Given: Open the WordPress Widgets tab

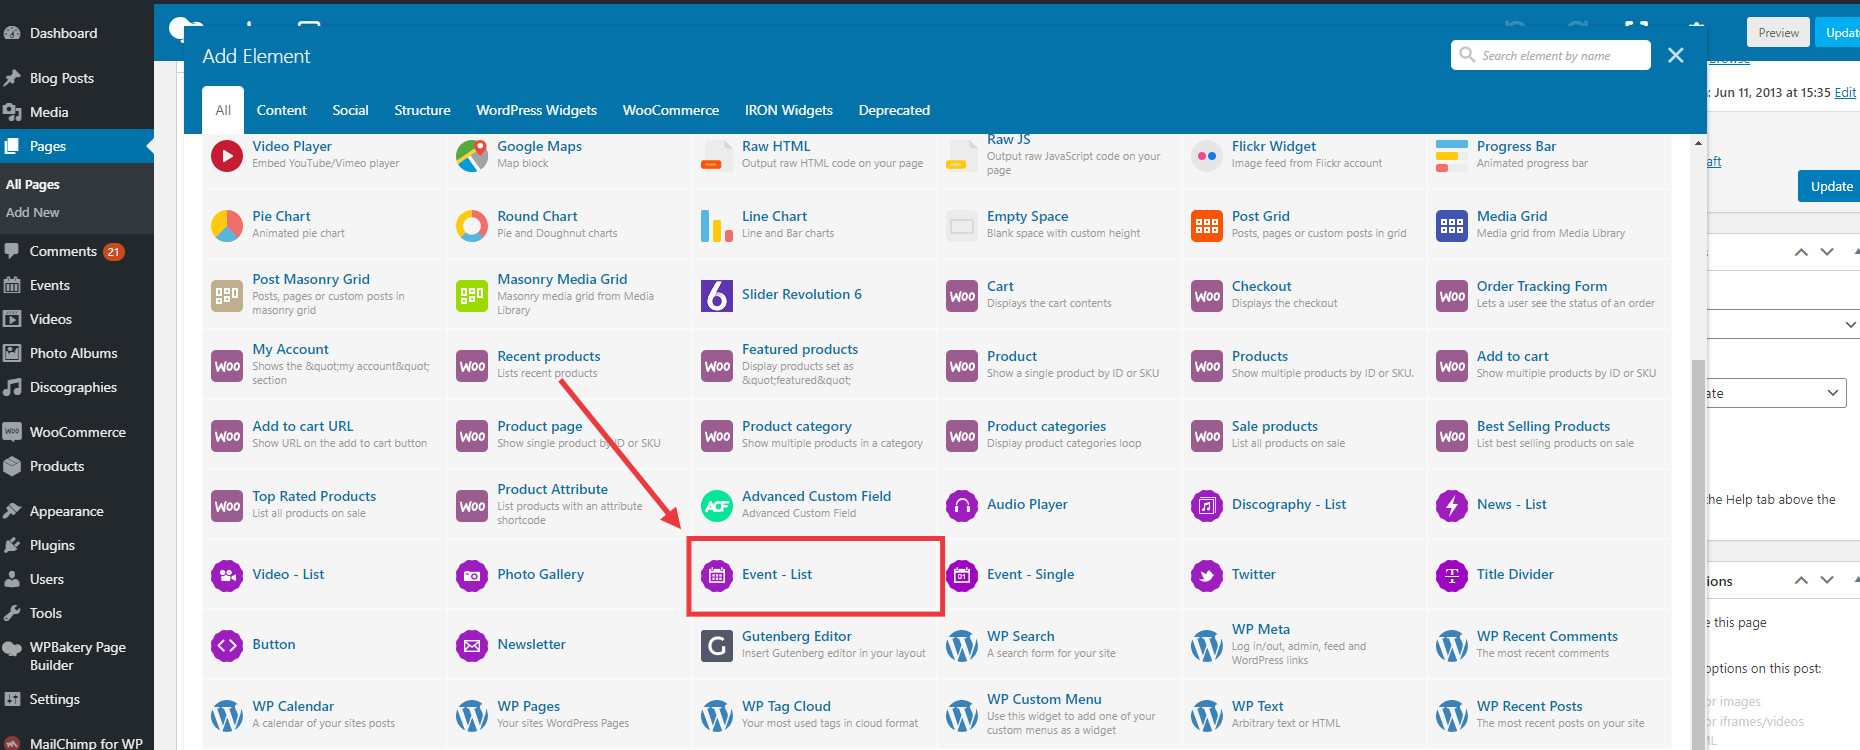Looking at the screenshot, I should click(536, 110).
